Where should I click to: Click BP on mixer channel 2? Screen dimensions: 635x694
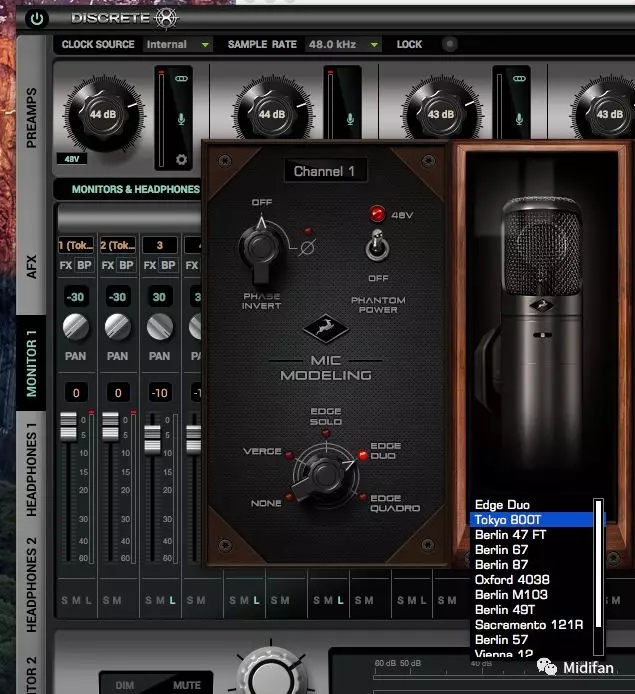point(127,265)
